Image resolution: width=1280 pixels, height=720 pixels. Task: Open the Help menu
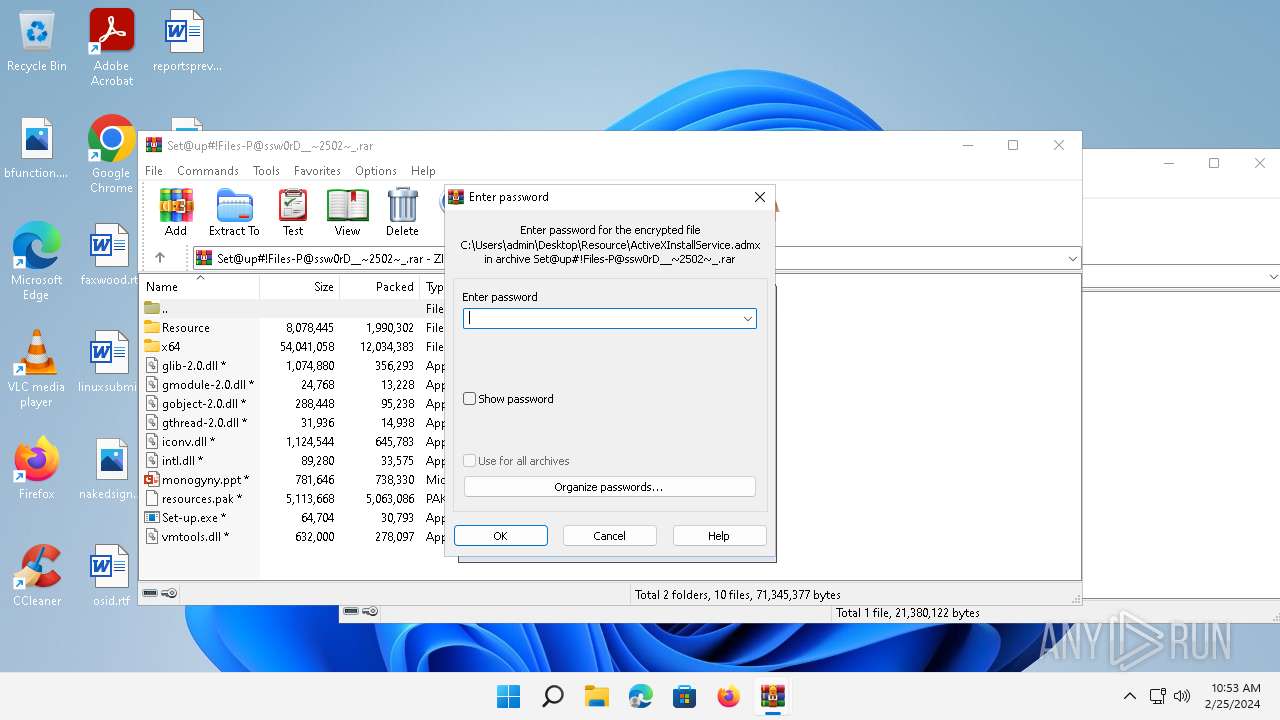[x=423, y=171]
